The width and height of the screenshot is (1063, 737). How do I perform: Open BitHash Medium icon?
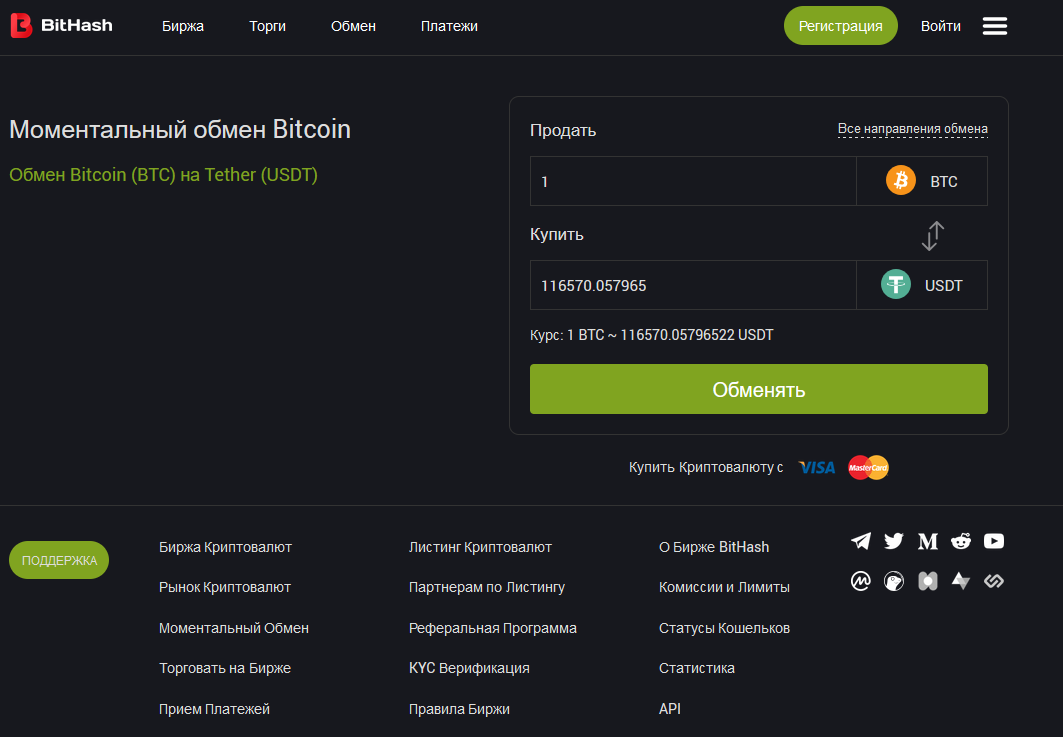pyautogui.click(x=927, y=540)
